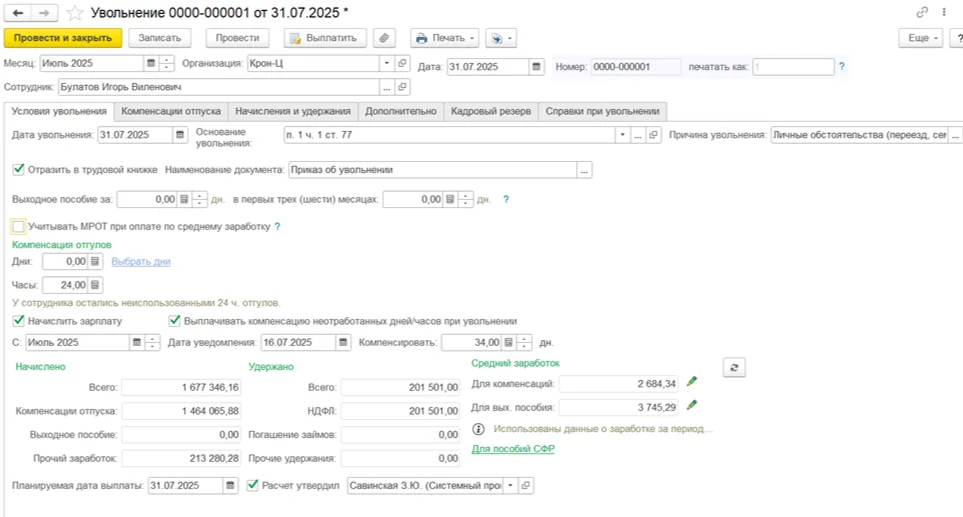Adjust the Выходное пособие days stepper arrows

(199, 200)
